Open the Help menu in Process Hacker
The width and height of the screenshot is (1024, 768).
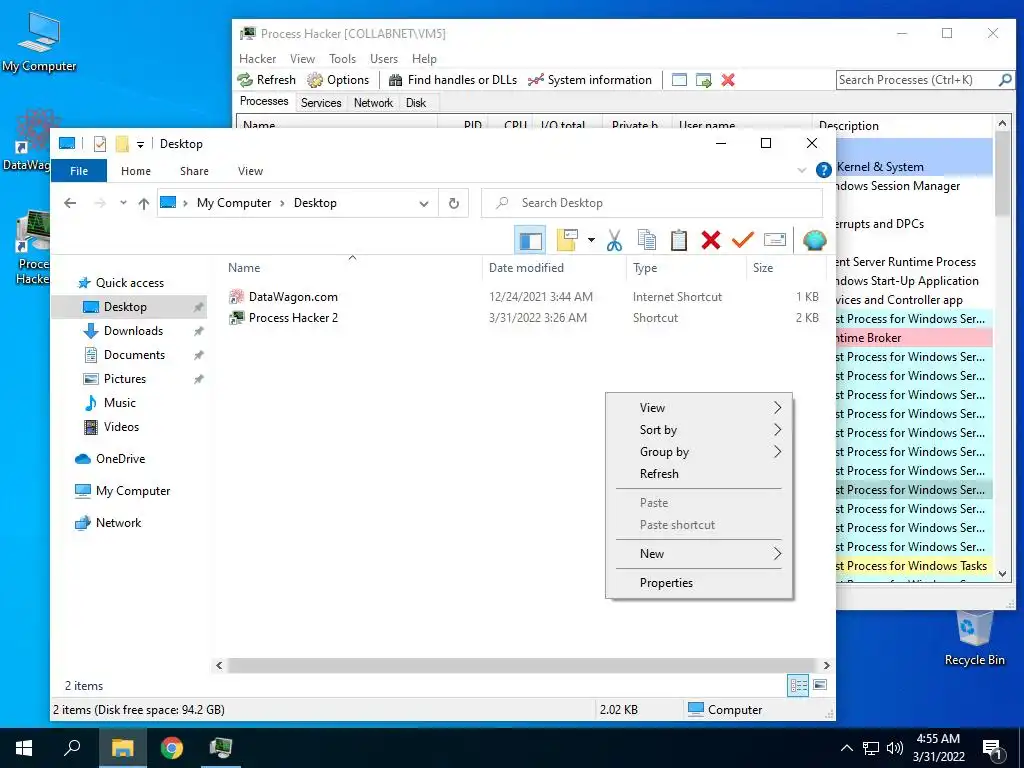(x=424, y=59)
